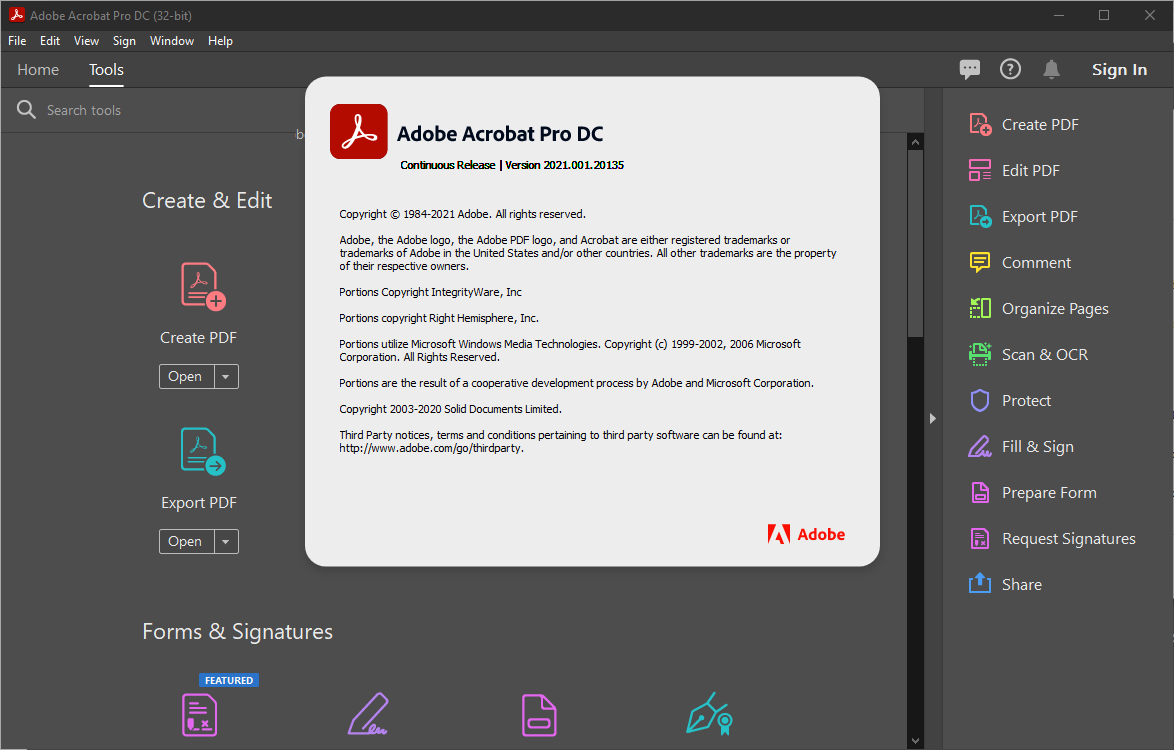Viewport: 1174px width, 750px height.
Task: Open the Organize Pages tool
Action: (1055, 308)
